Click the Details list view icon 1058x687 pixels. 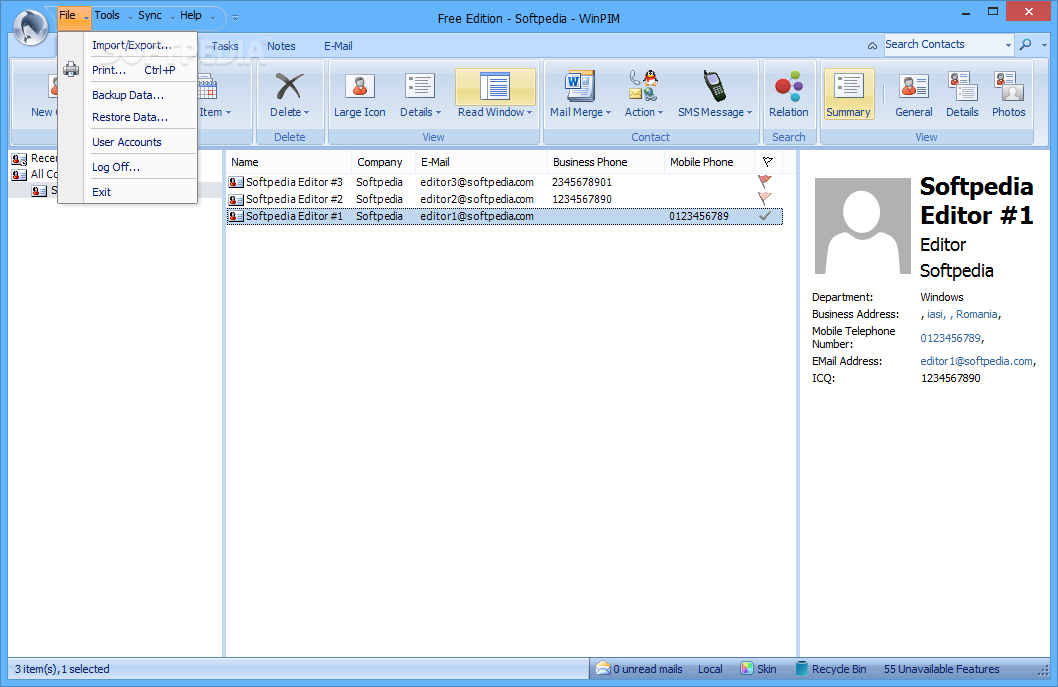point(420,86)
